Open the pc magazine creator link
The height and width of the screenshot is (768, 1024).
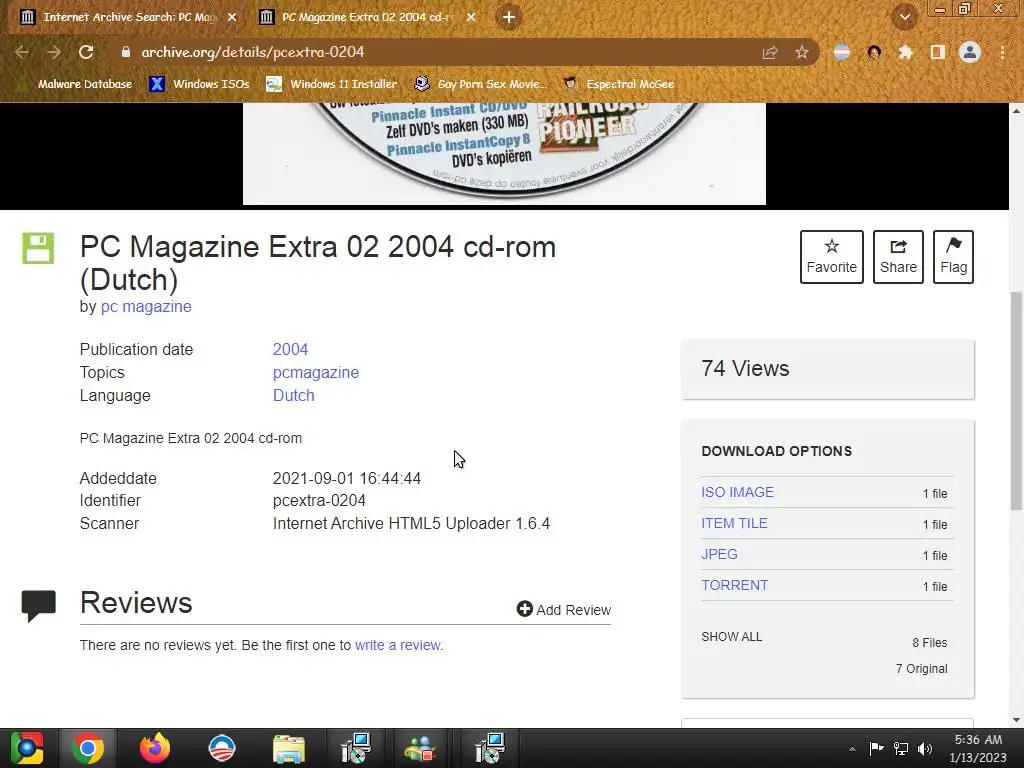pyautogui.click(x=146, y=306)
